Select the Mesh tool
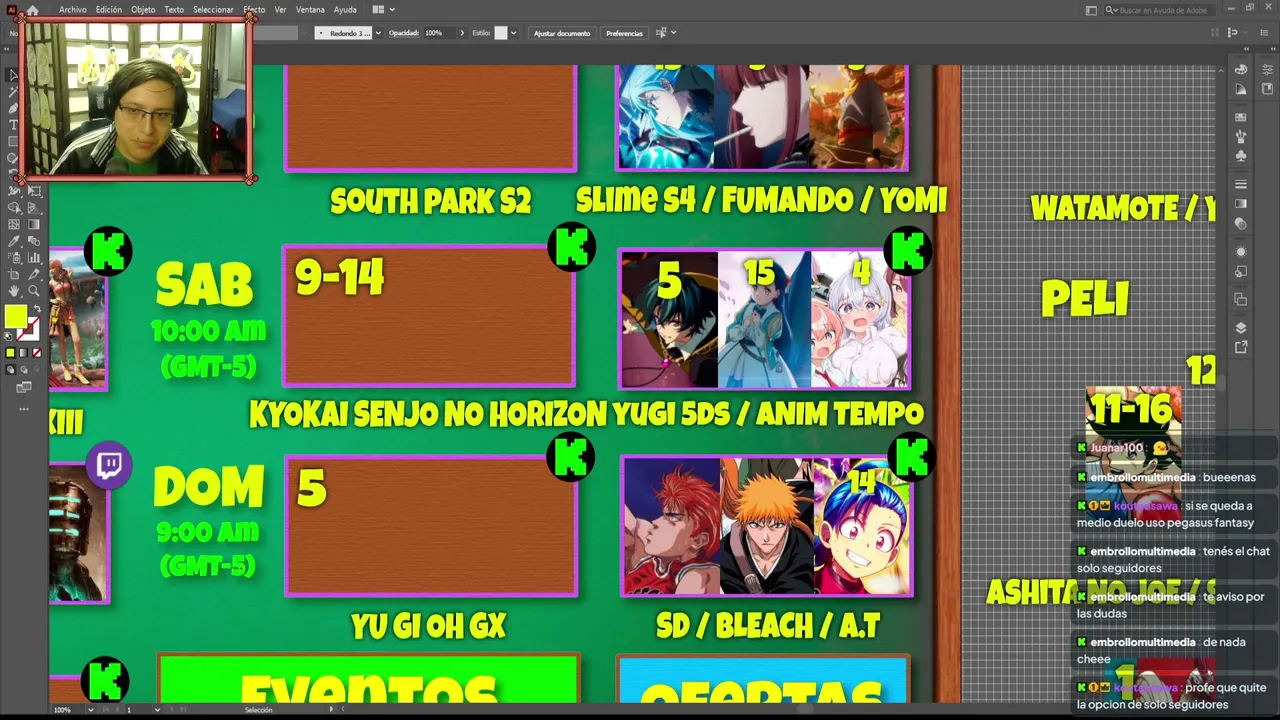The image size is (1280, 720). 14,225
